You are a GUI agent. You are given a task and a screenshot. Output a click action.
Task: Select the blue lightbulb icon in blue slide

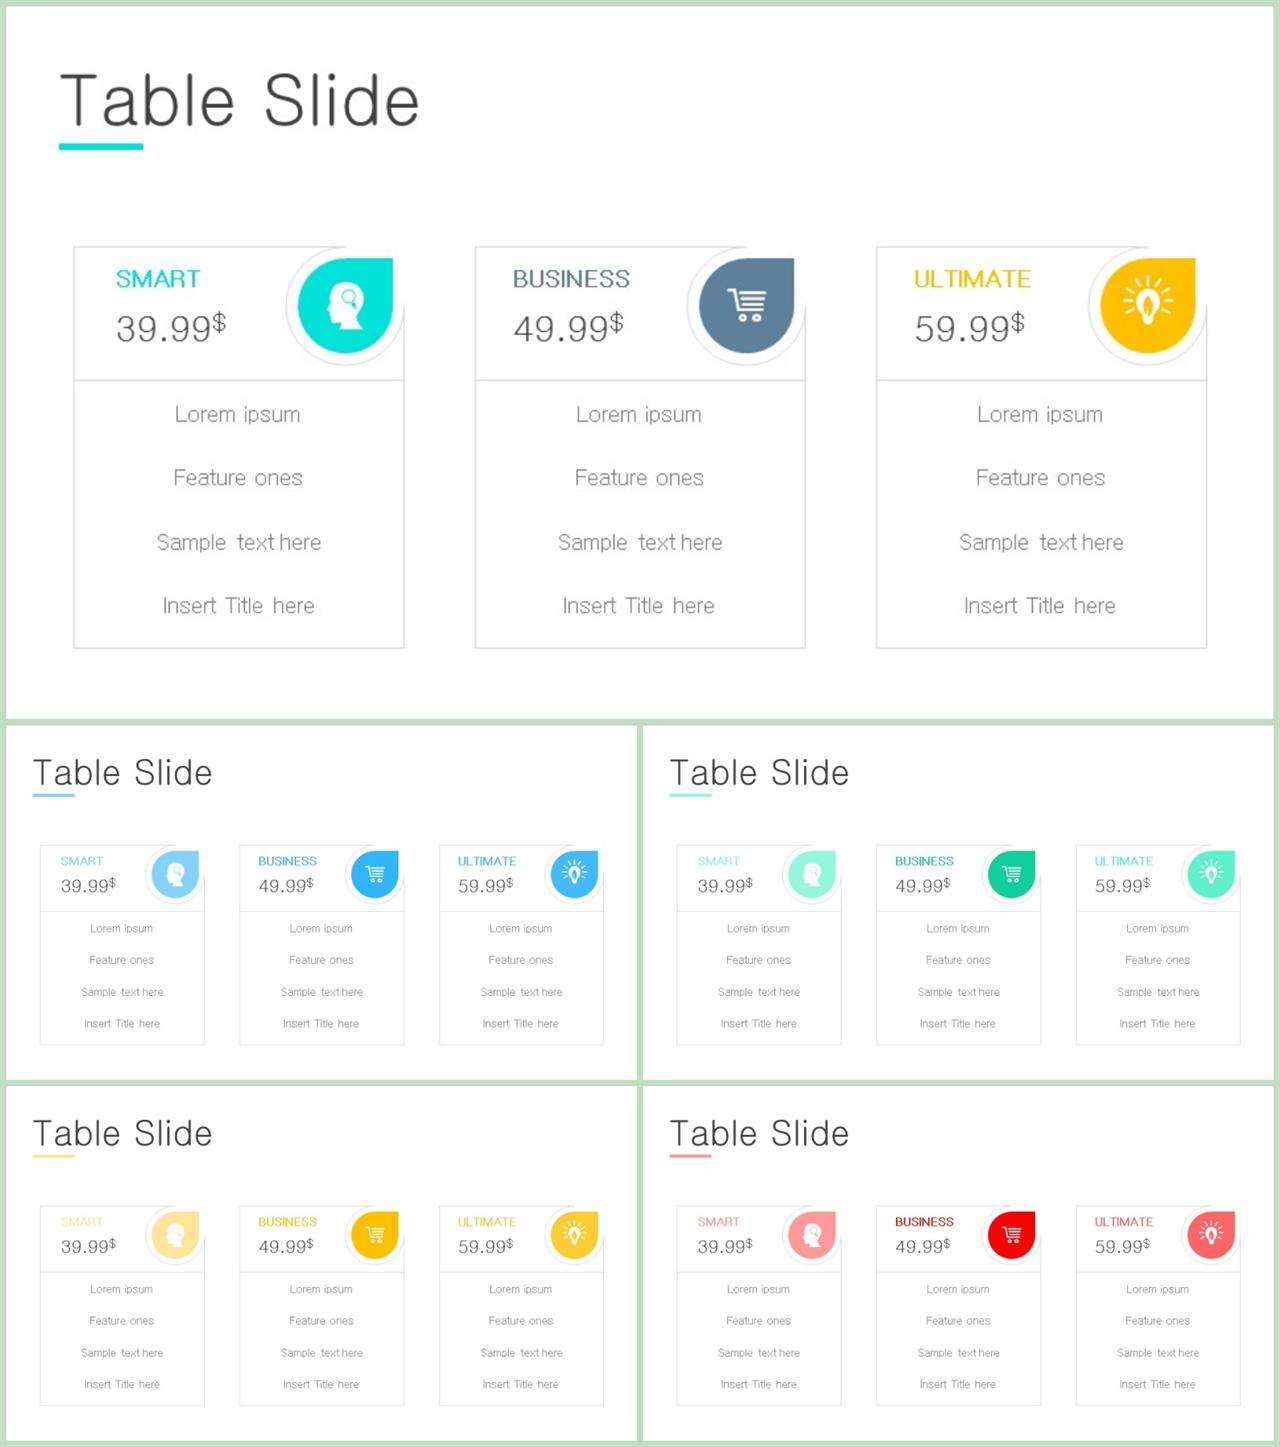coord(574,874)
